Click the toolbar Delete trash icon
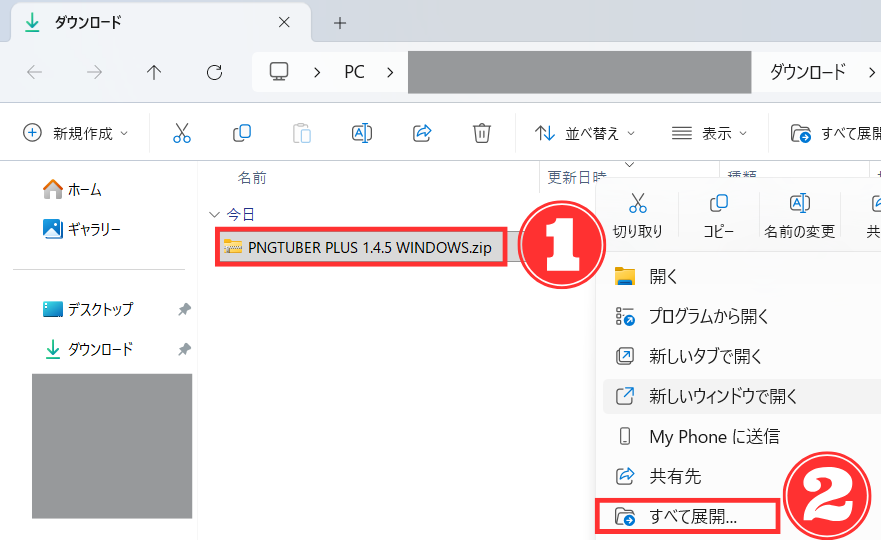 (x=482, y=133)
